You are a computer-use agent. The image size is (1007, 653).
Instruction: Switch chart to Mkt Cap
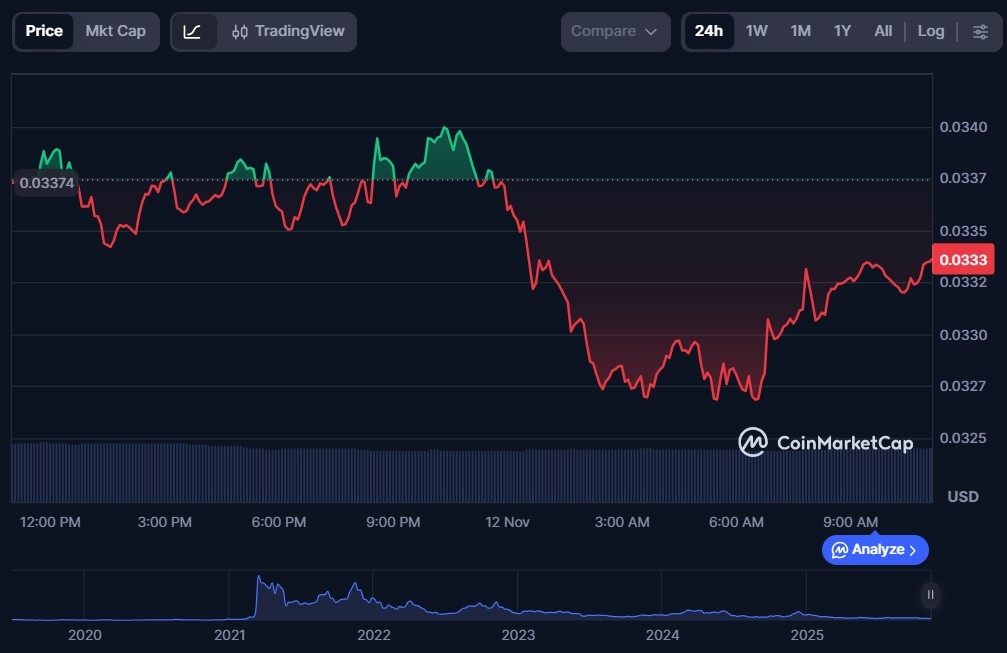[115, 32]
